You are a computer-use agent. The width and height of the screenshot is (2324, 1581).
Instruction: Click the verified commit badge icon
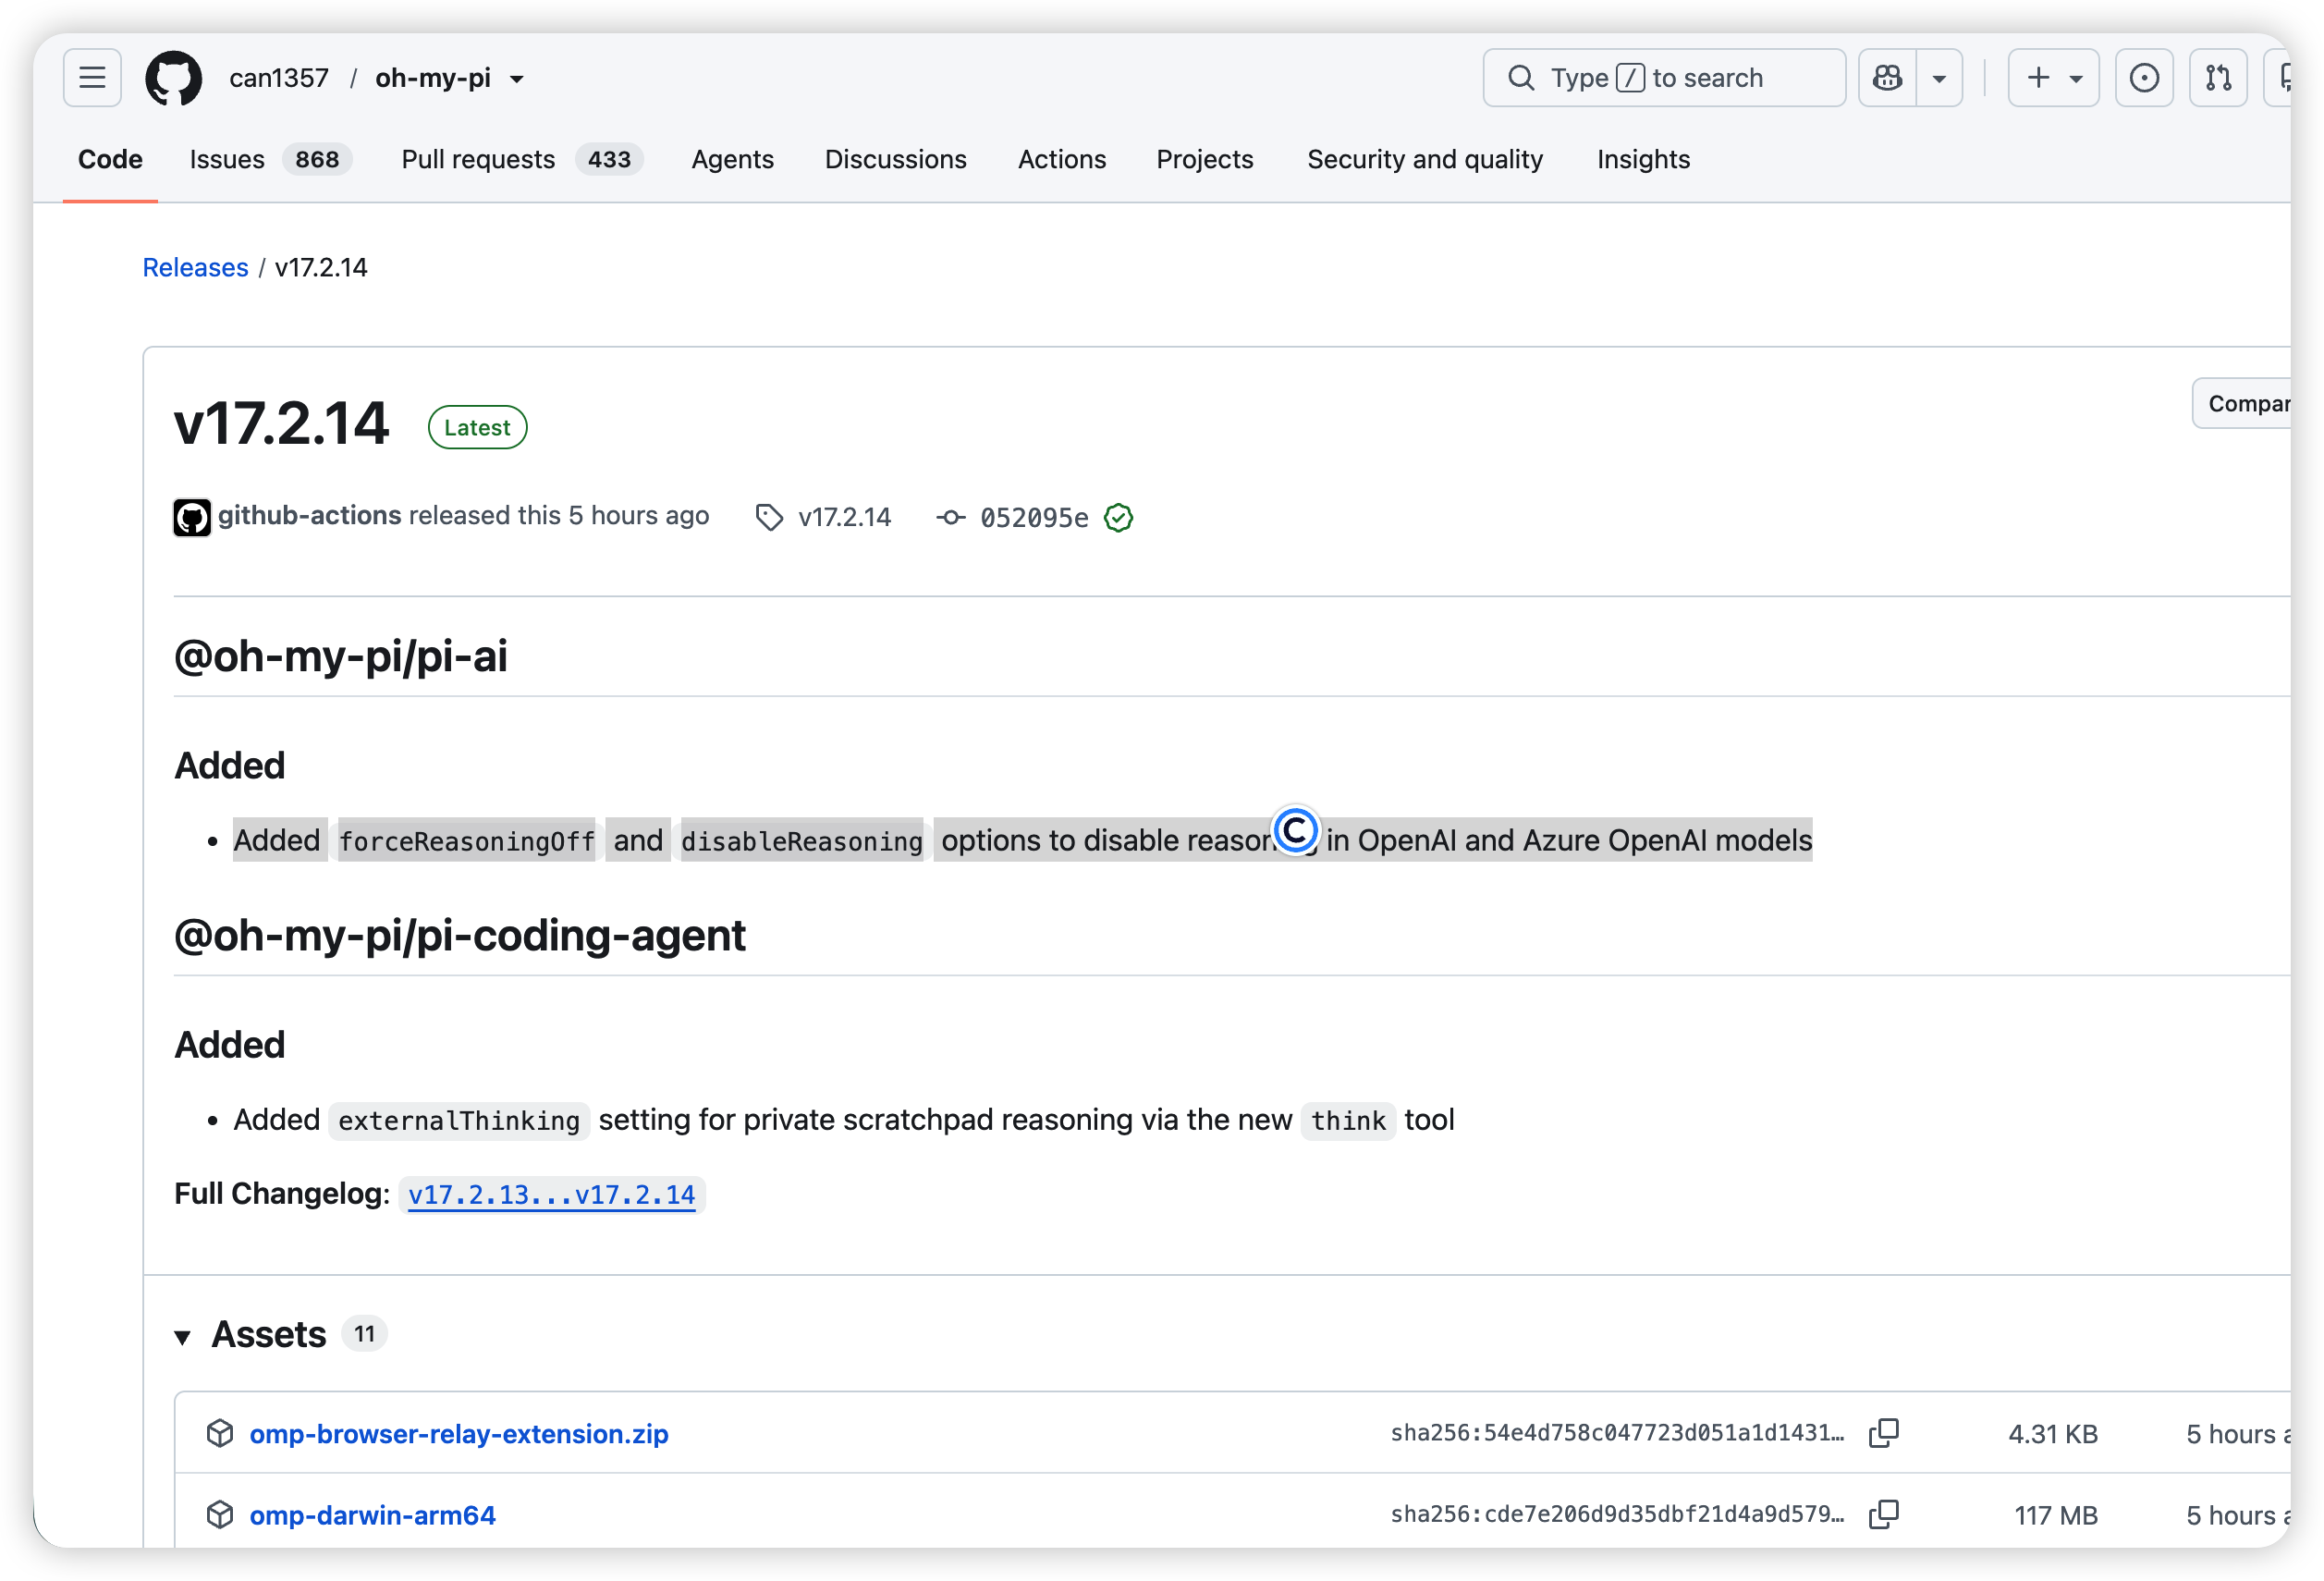coord(1118,517)
